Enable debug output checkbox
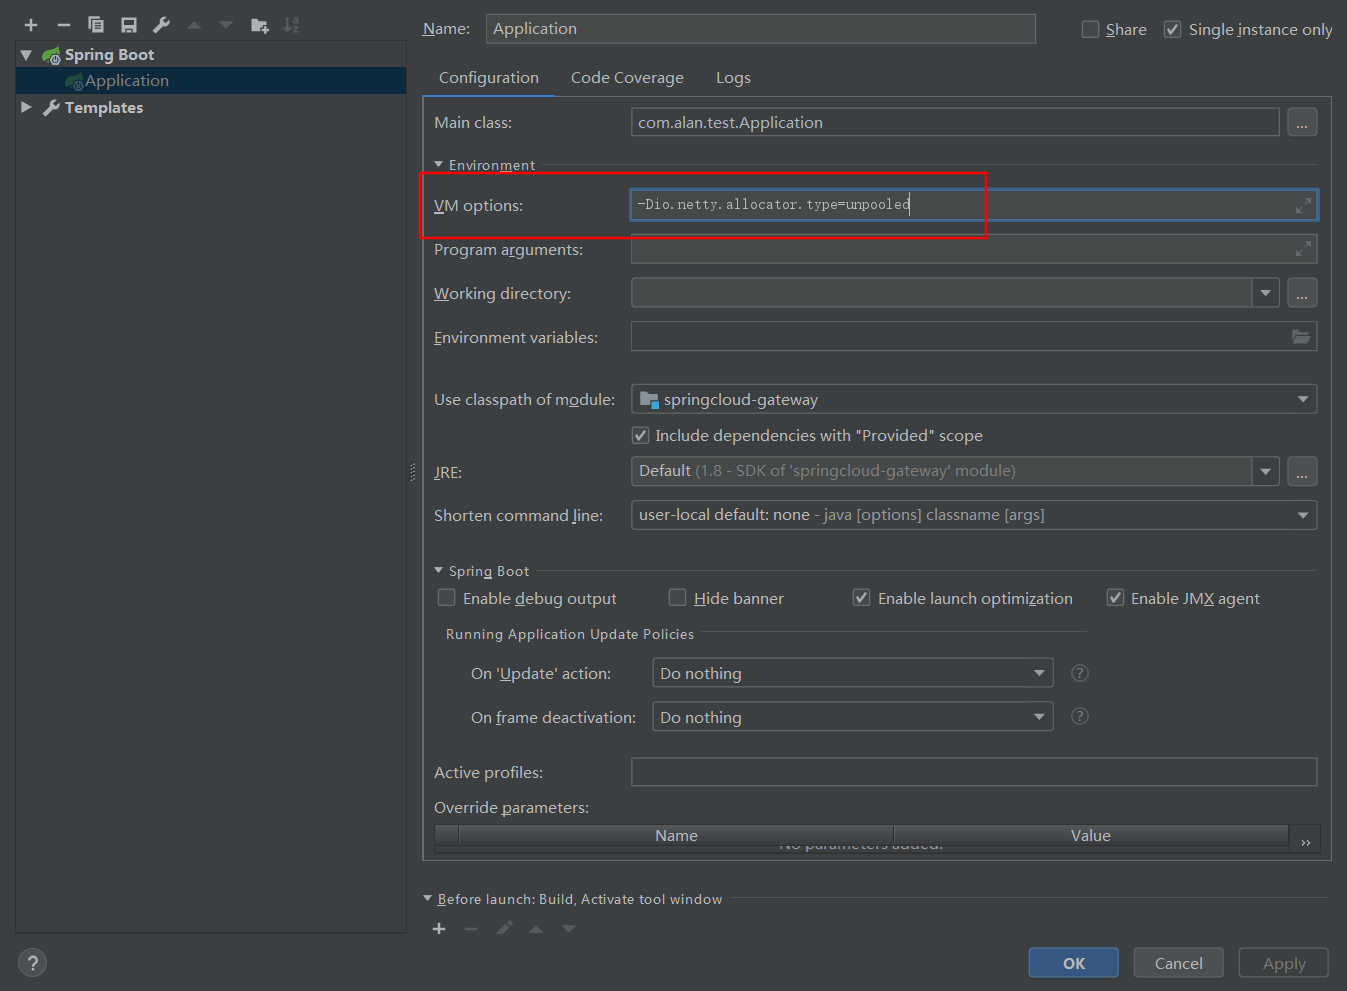 [447, 598]
